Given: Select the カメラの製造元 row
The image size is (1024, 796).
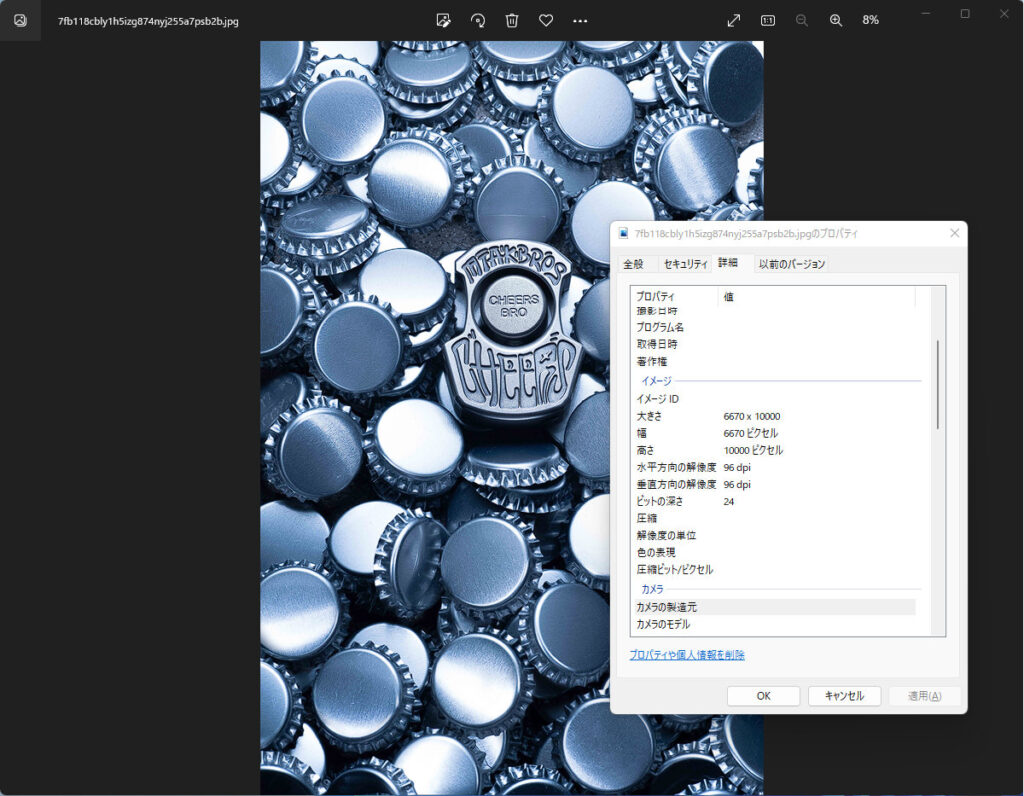Looking at the screenshot, I should point(775,607).
